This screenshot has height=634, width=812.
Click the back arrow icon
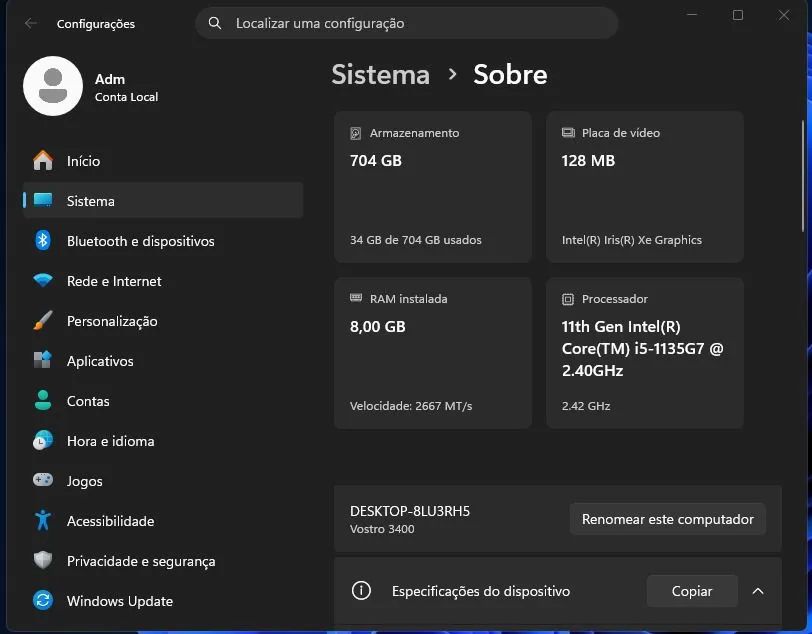[31, 23]
